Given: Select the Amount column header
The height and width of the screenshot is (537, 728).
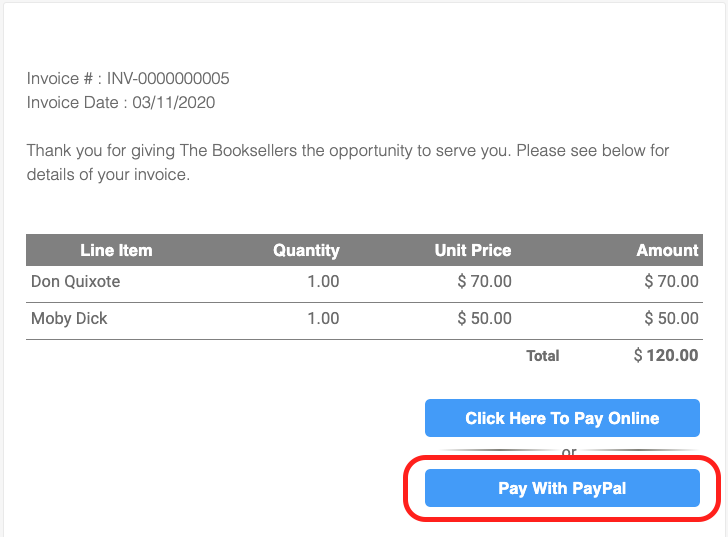Looking at the screenshot, I should (667, 250).
